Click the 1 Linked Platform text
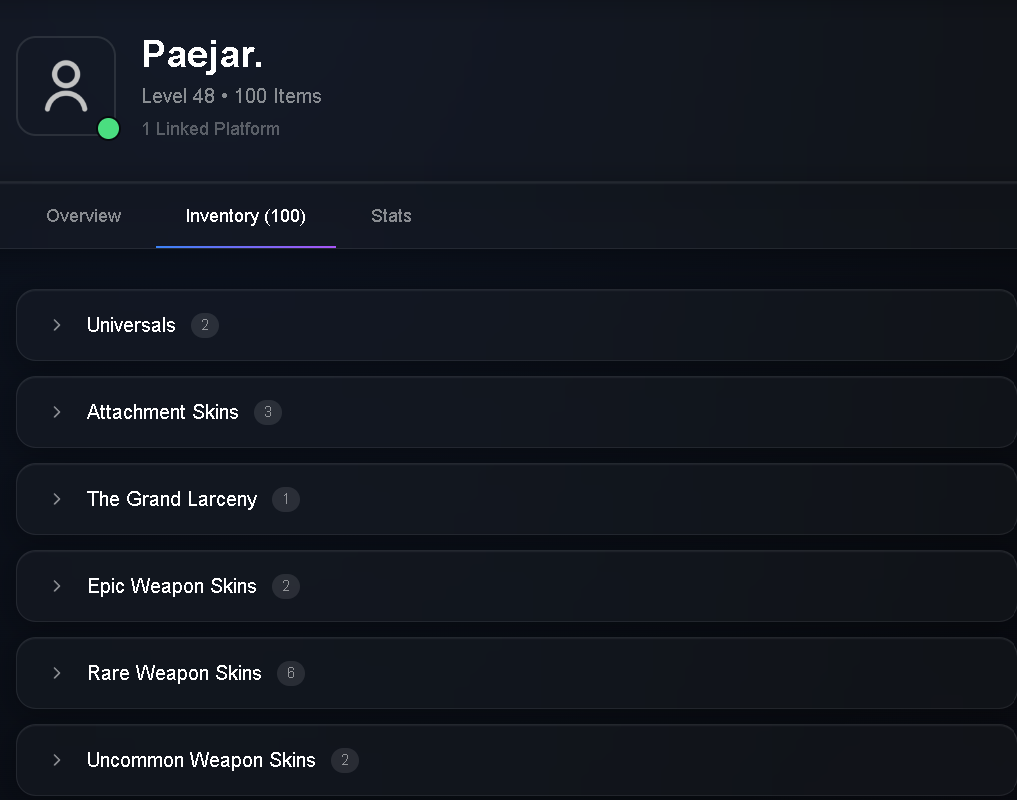The width and height of the screenshot is (1017, 800). pos(211,128)
